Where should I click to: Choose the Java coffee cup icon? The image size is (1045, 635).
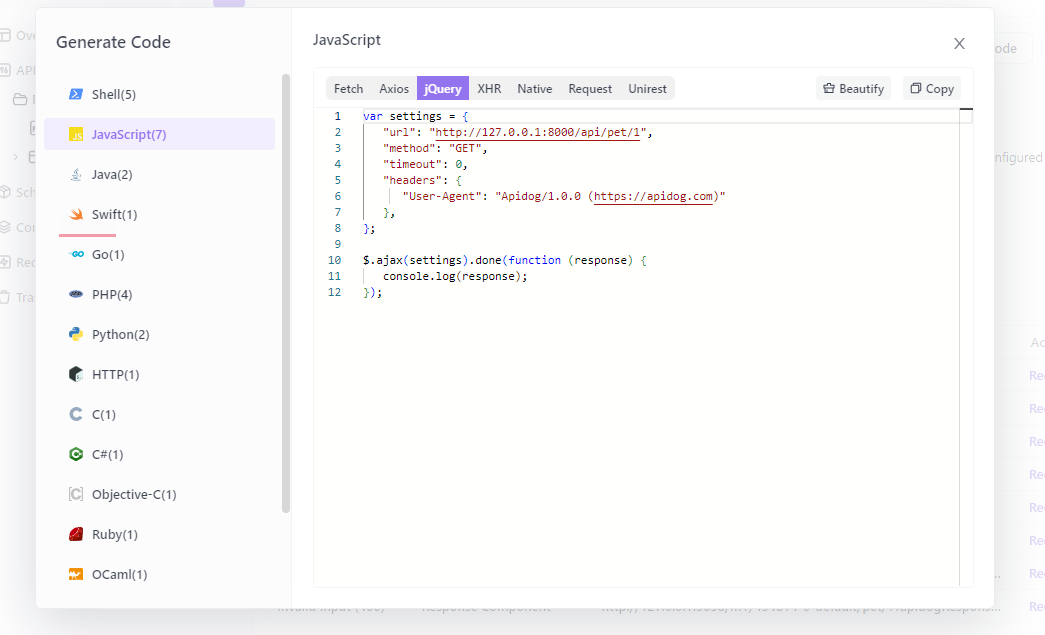click(x=76, y=174)
